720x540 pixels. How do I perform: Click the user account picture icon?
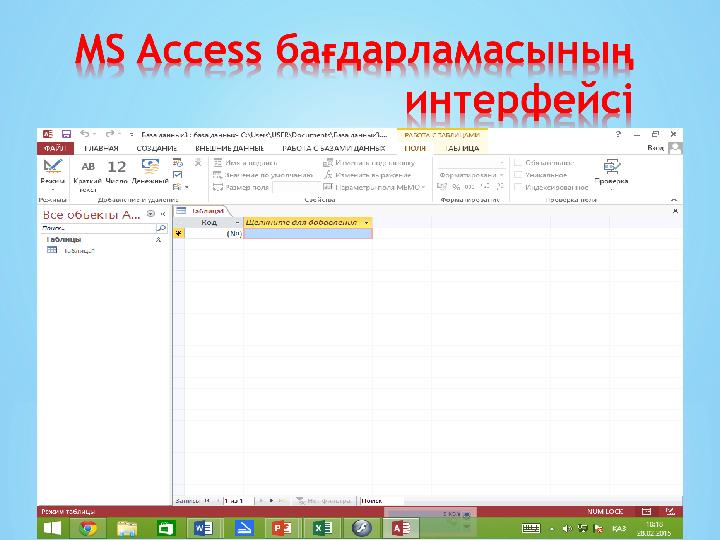(x=675, y=148)
